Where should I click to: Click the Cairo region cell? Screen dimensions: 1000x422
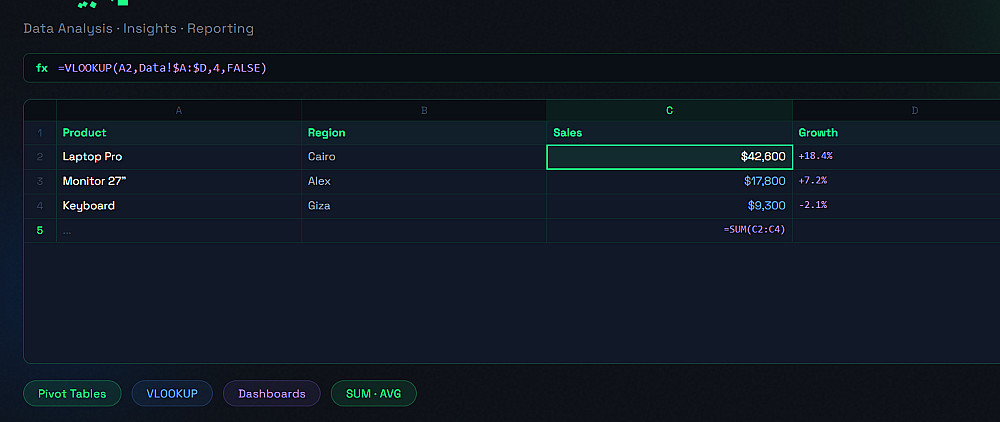pyautogui.click(x=424, y=157)
